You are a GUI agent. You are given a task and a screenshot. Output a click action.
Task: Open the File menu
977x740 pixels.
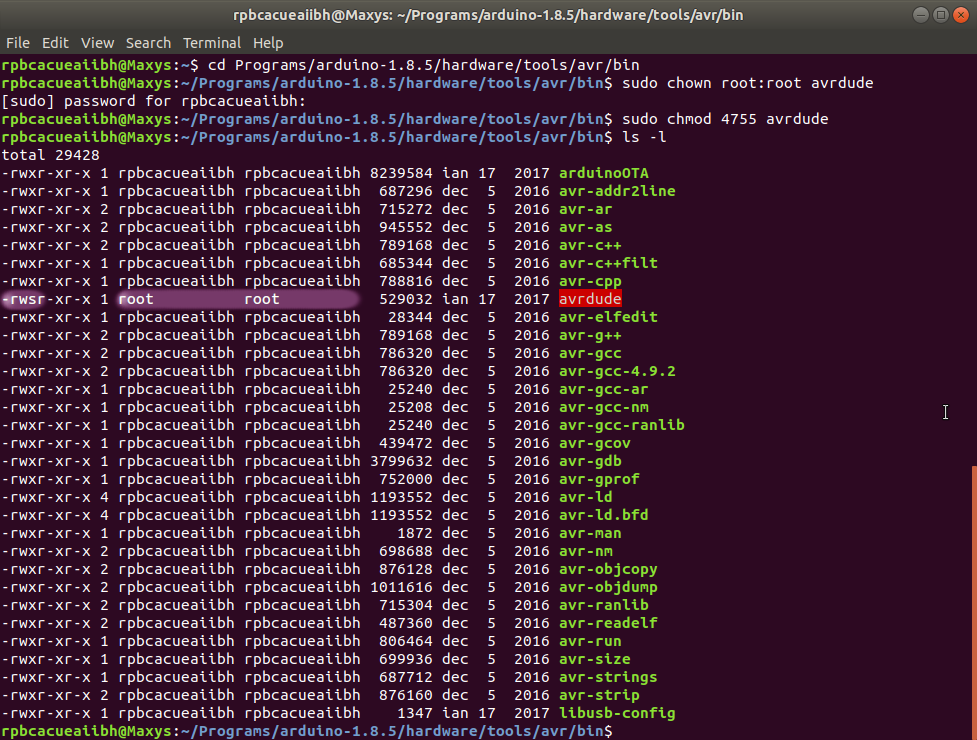pyautogui.click(x=17, y=43)
